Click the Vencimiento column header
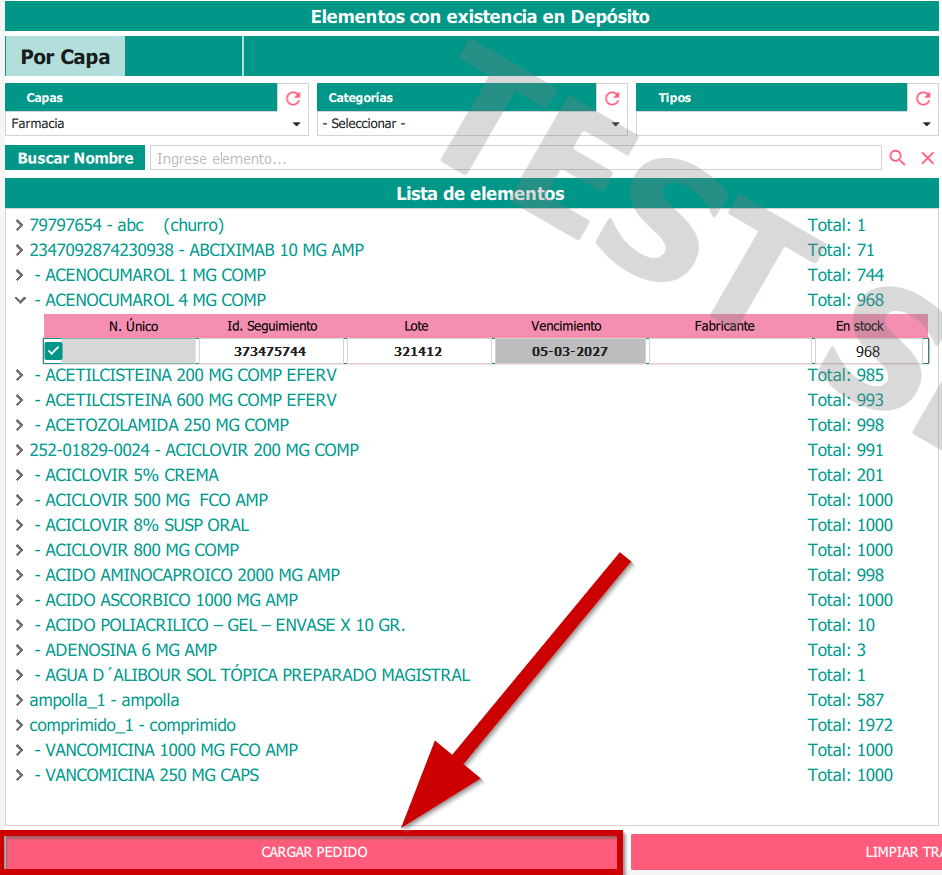 click(x=566, y=326)
